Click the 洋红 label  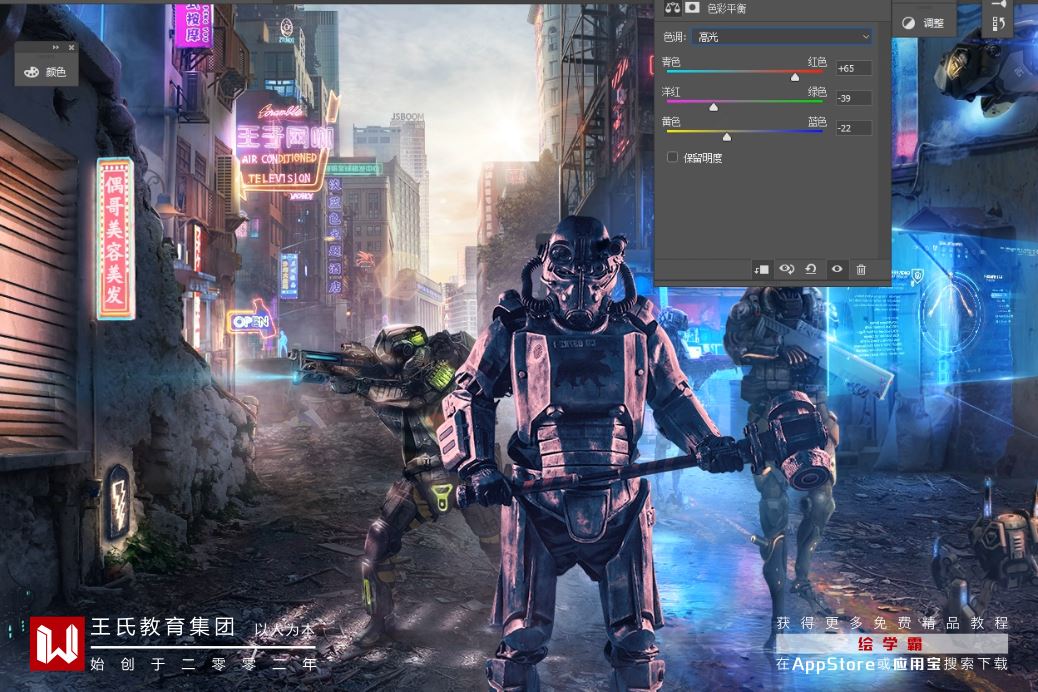pos(671,91)
